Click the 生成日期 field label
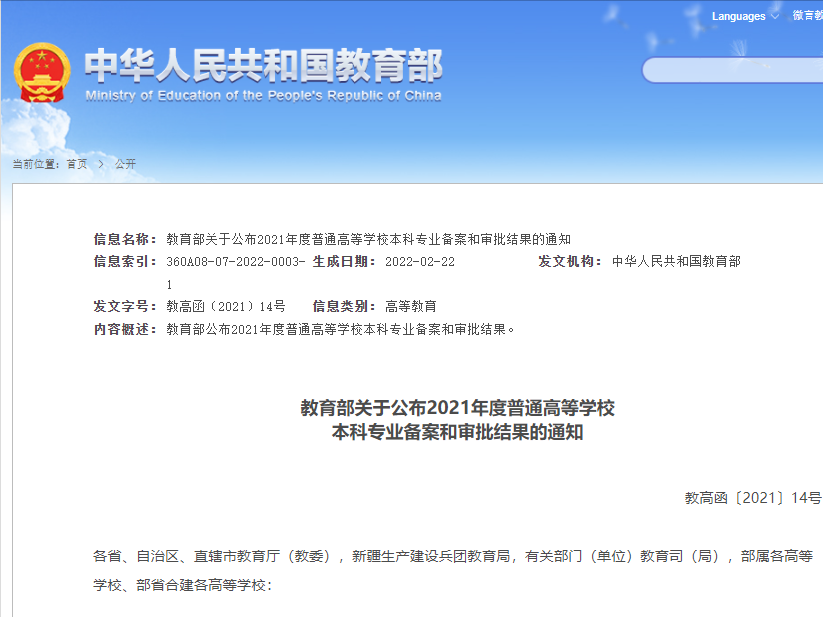 344,261
